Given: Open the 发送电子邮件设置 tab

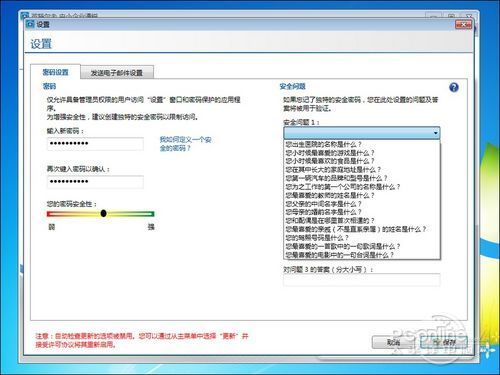Looking at the screenshot, I should [117, 73].
